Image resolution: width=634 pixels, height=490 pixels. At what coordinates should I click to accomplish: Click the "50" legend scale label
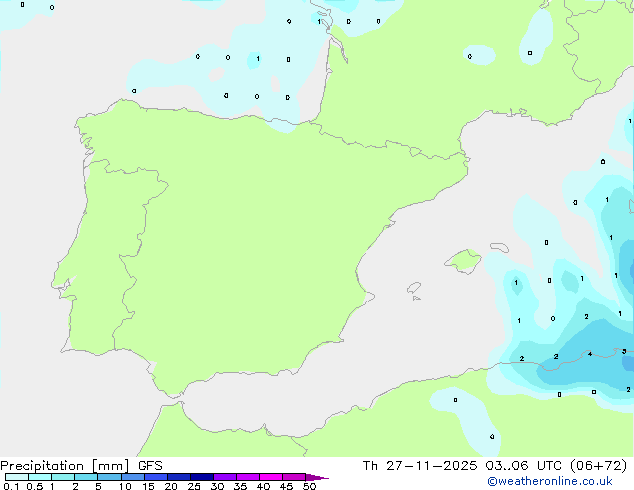click(x=309, y=486)
